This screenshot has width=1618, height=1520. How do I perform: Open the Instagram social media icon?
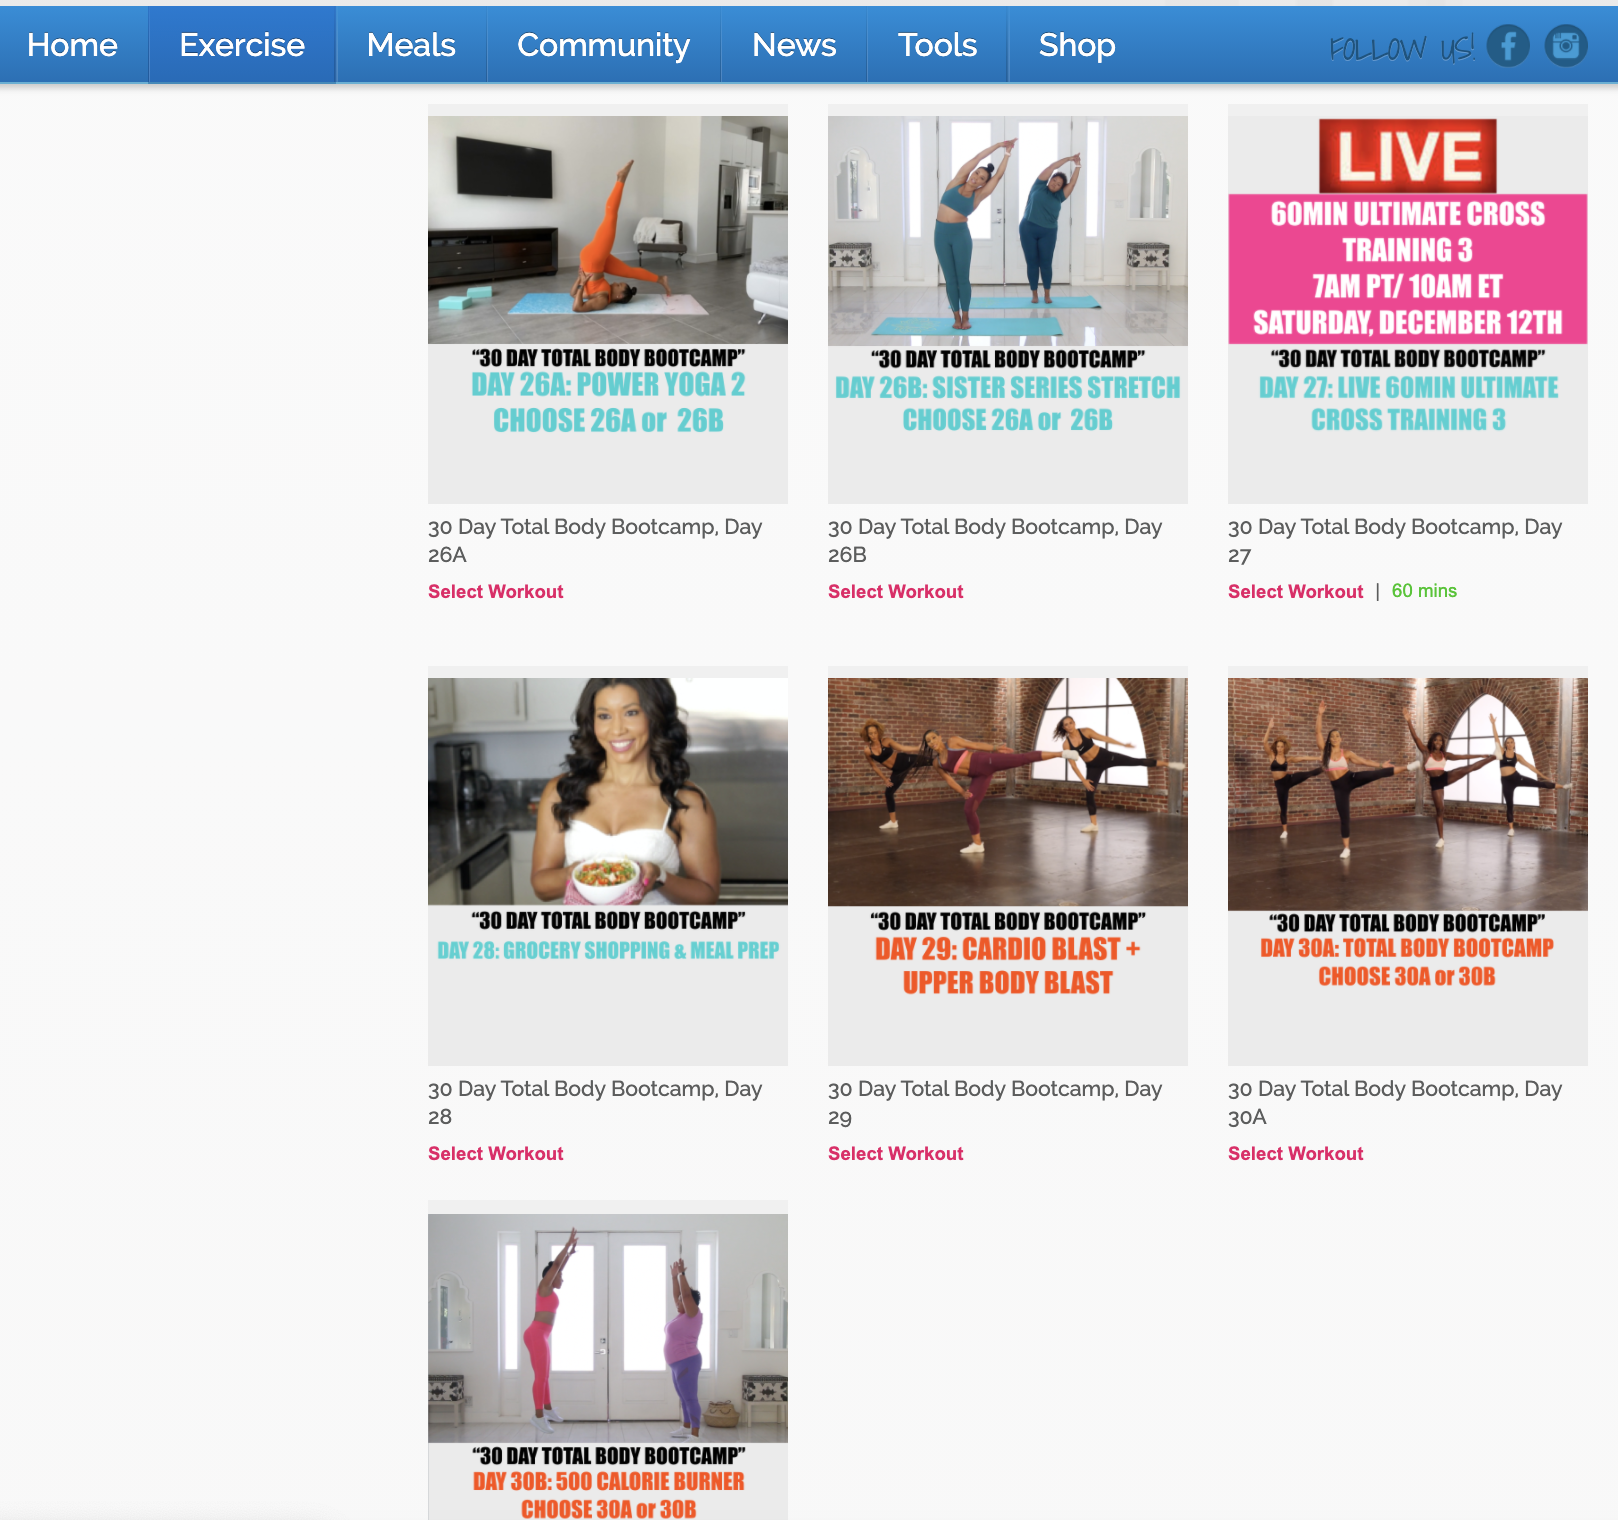[x=1567, y=44]
